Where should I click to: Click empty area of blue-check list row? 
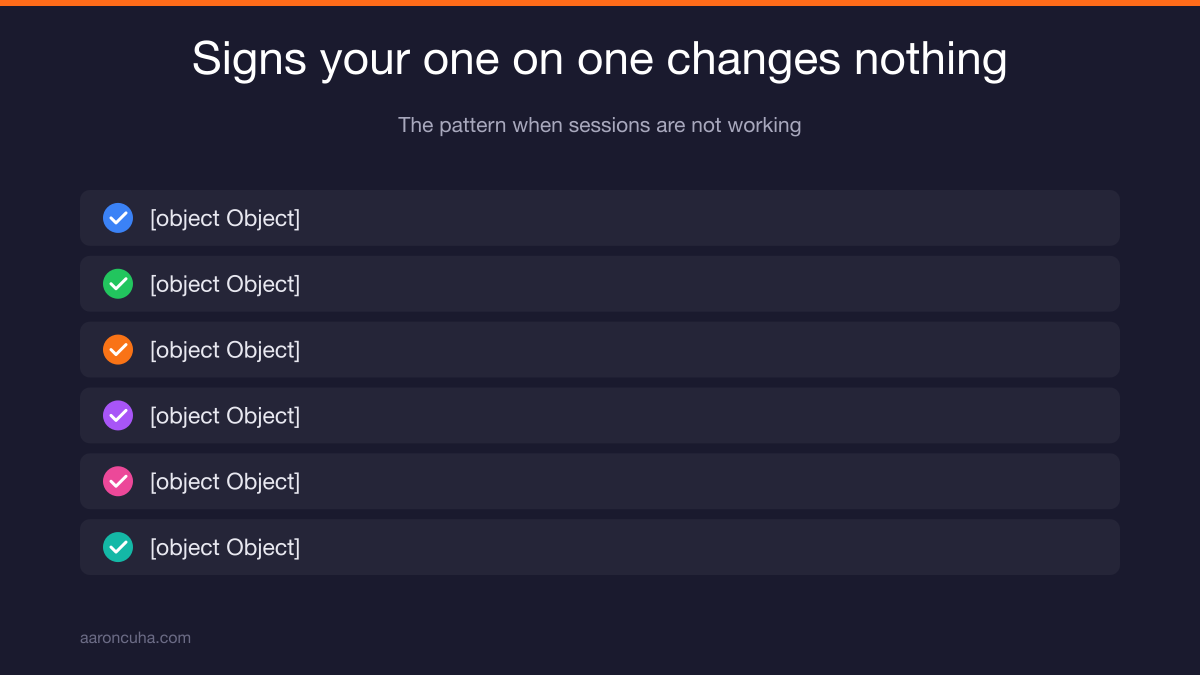(700, 218)
